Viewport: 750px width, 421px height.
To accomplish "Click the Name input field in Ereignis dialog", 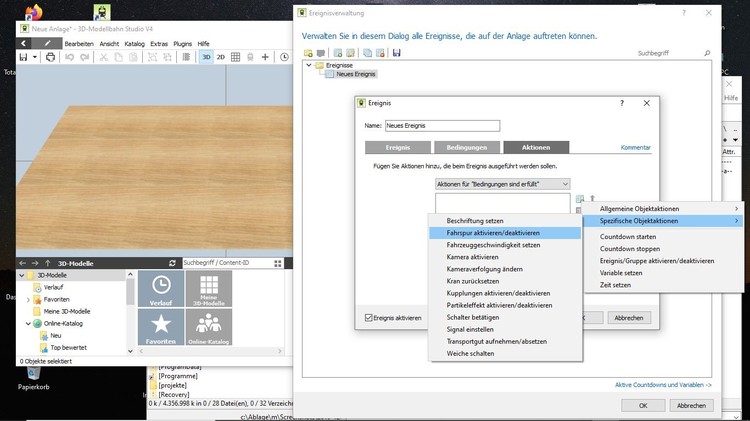I will pos(442,126).
